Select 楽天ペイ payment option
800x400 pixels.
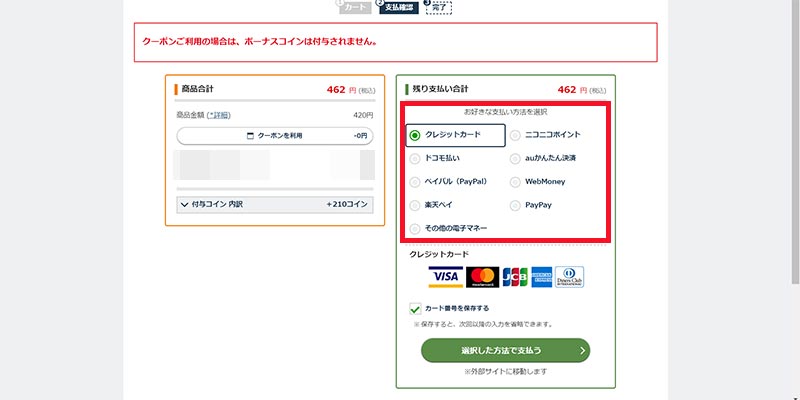pyautogui.click(x=415, y=205)
